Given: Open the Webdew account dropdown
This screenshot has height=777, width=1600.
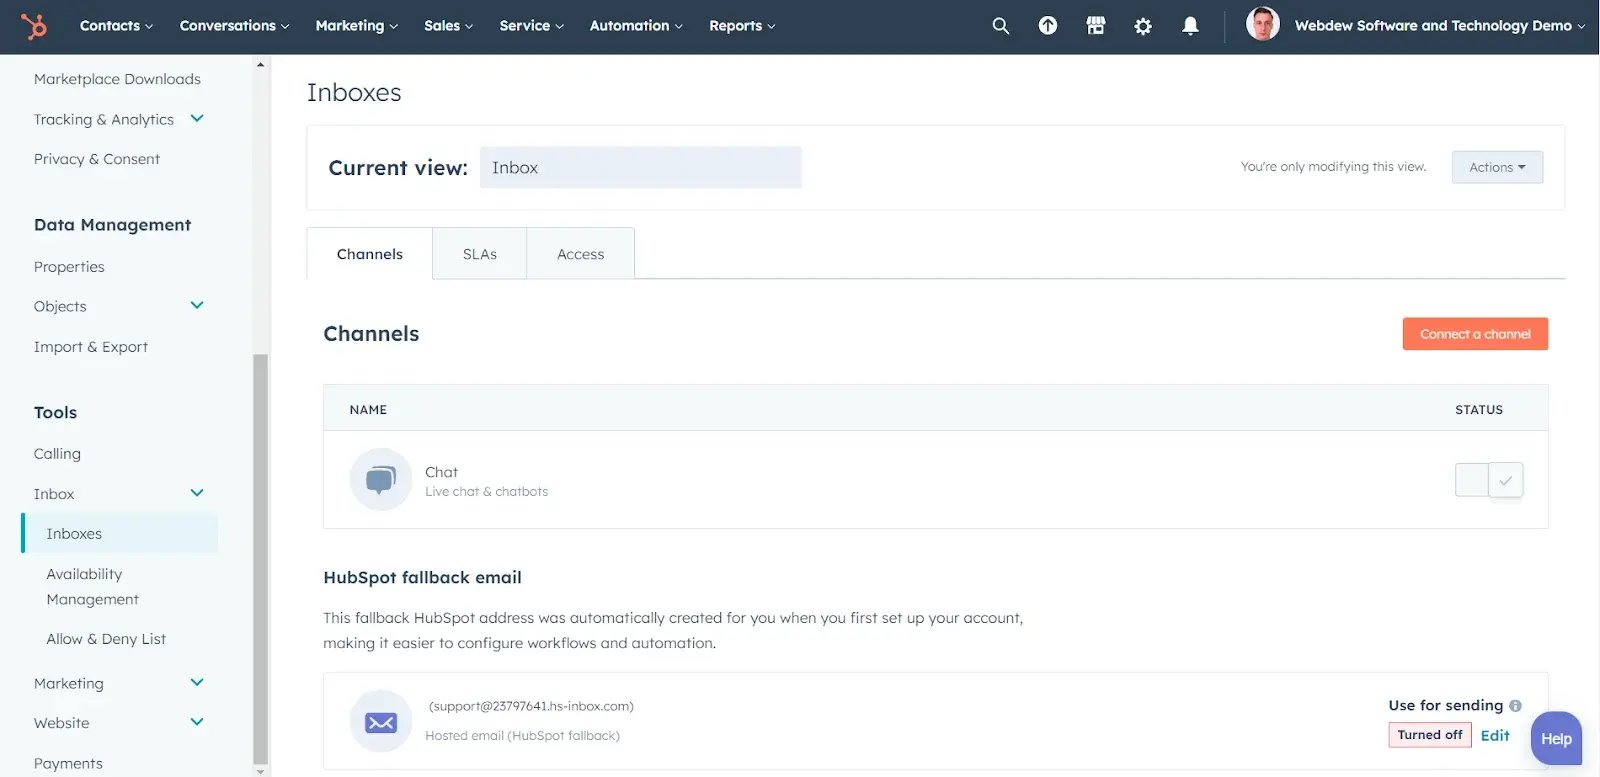Looking at the screenshot, I should (1439, 26).
